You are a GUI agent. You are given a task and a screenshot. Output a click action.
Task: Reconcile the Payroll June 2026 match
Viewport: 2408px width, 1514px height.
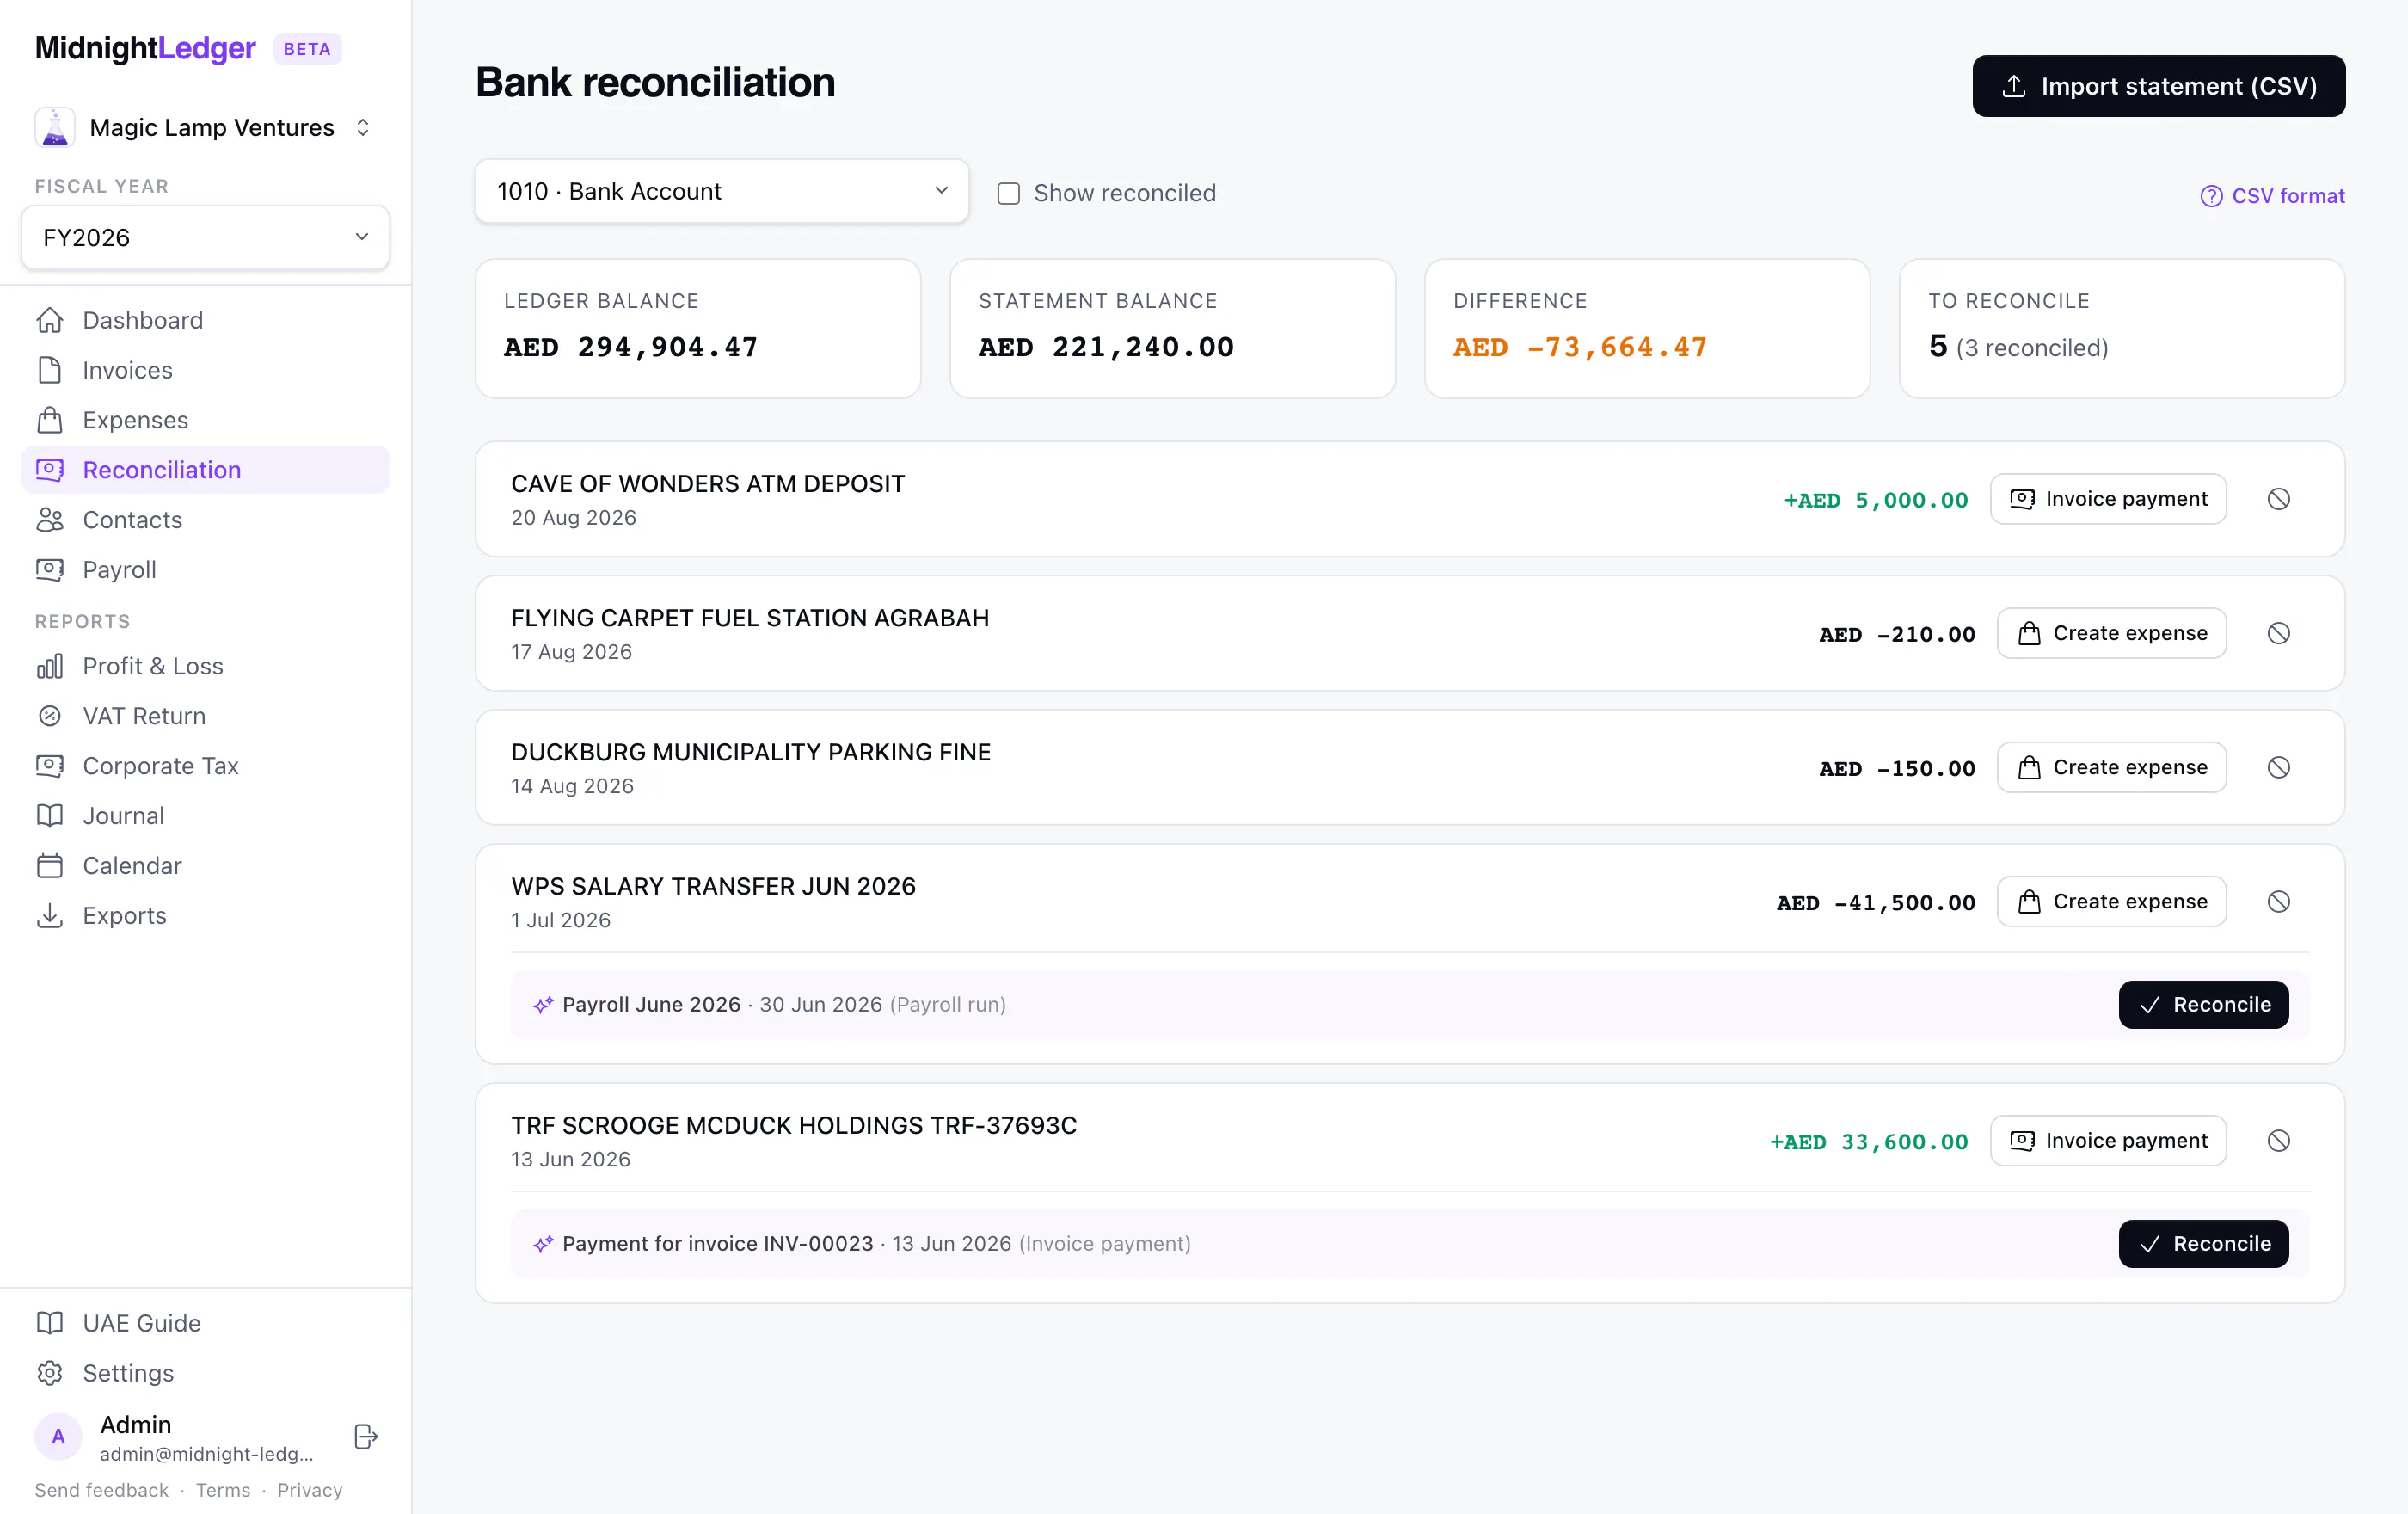(x=2204, y=1004)
